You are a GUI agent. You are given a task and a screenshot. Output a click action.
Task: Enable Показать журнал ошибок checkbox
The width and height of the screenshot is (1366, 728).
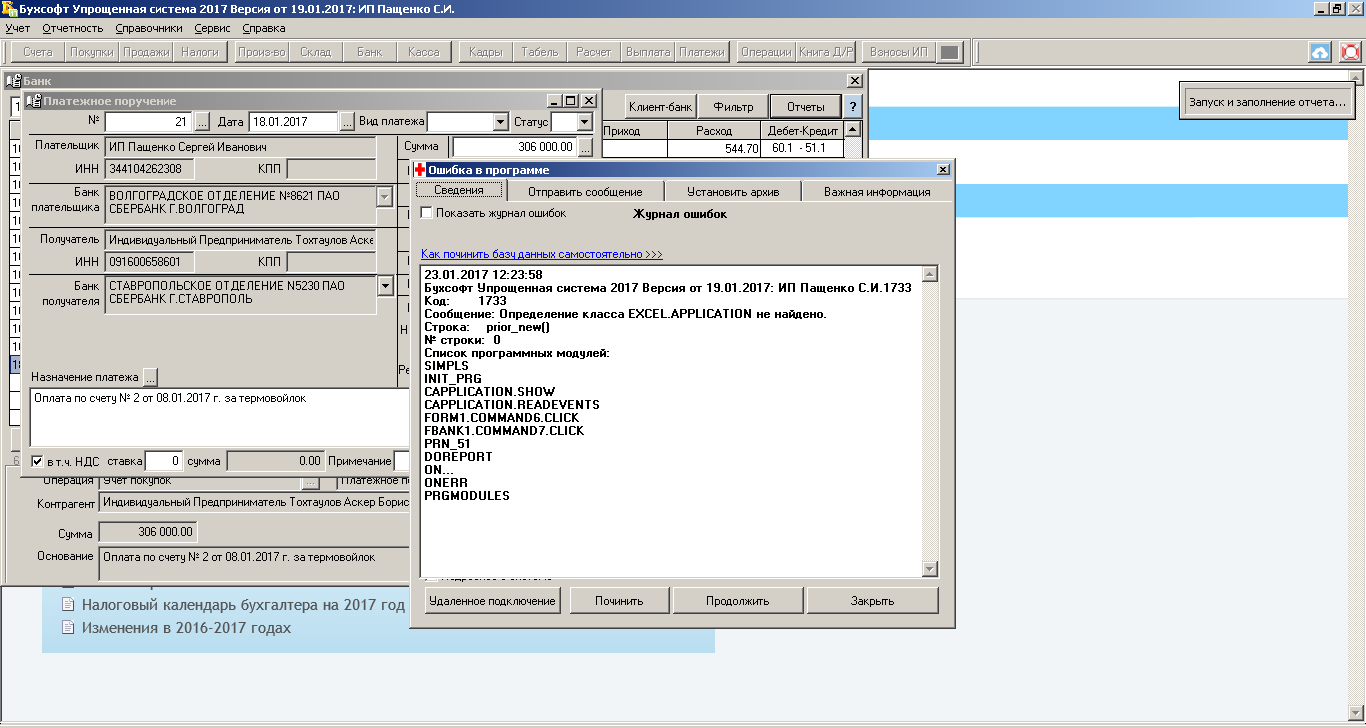427,213
